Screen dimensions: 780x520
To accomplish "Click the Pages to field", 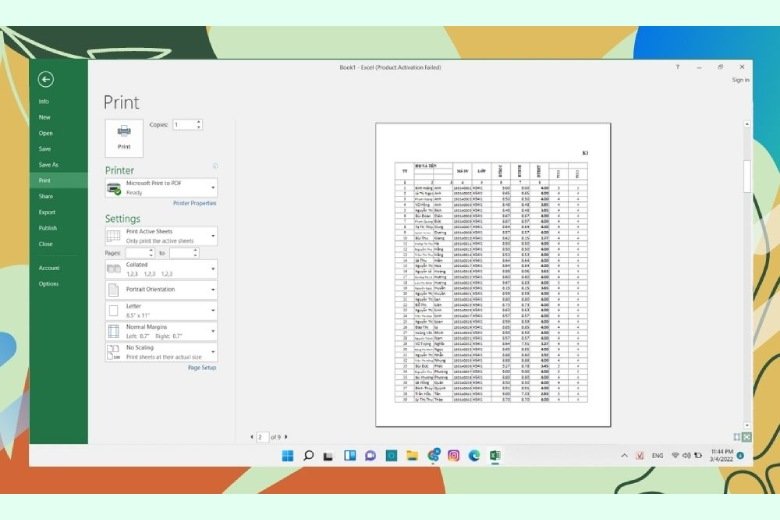I will (181, 253).
